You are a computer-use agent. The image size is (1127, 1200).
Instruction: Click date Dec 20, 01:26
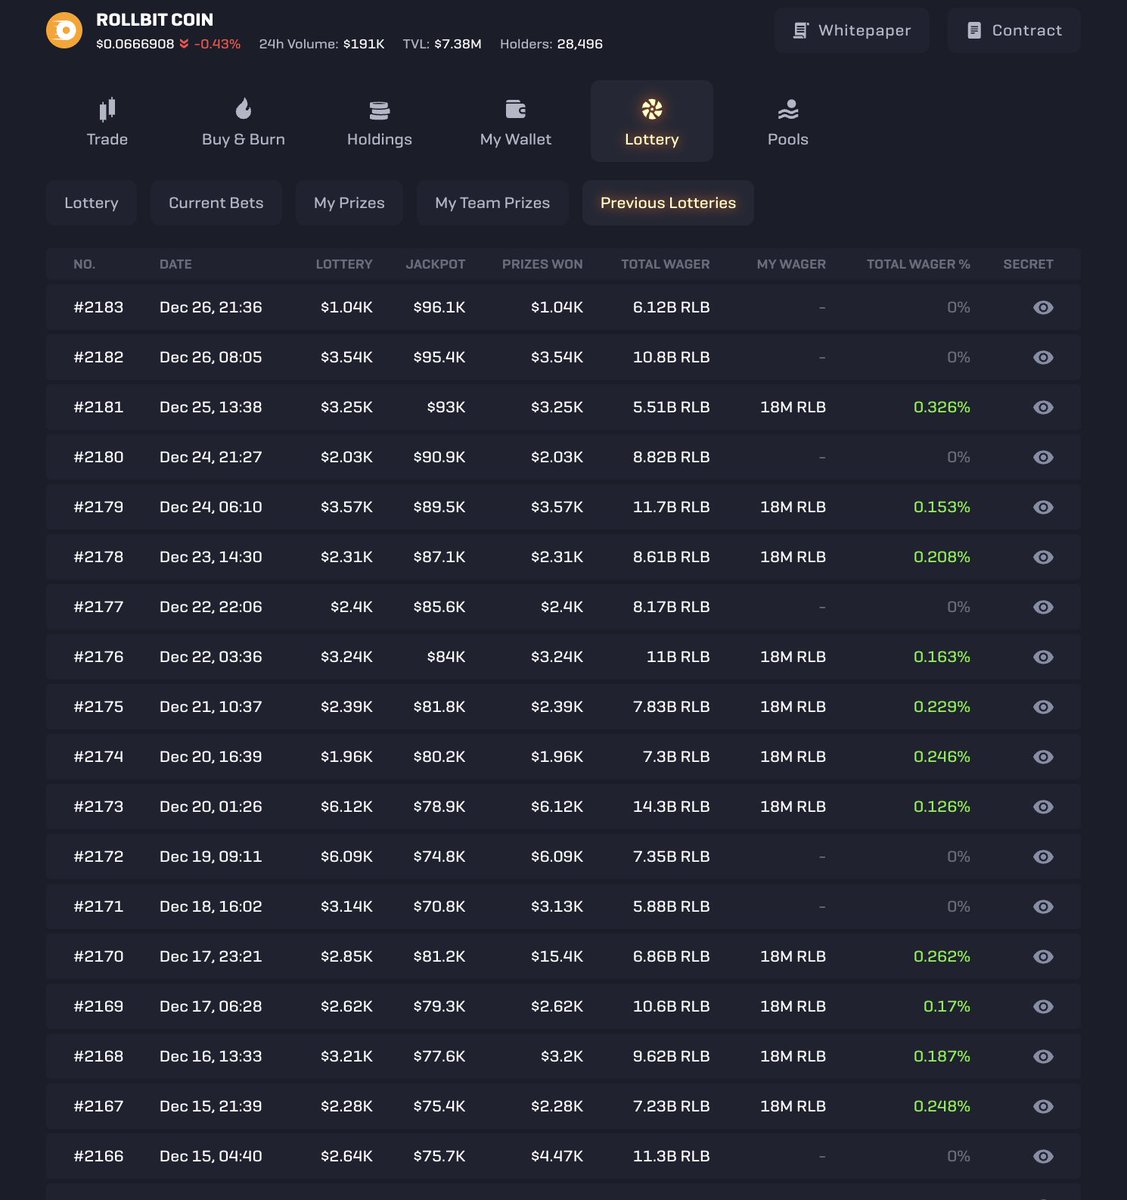pyautogui.click(x=211, y=807)
